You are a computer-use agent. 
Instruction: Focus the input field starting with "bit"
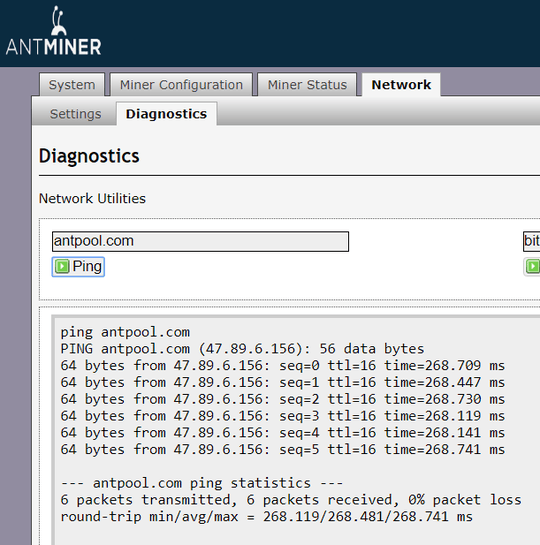click(x=531, y=241)
